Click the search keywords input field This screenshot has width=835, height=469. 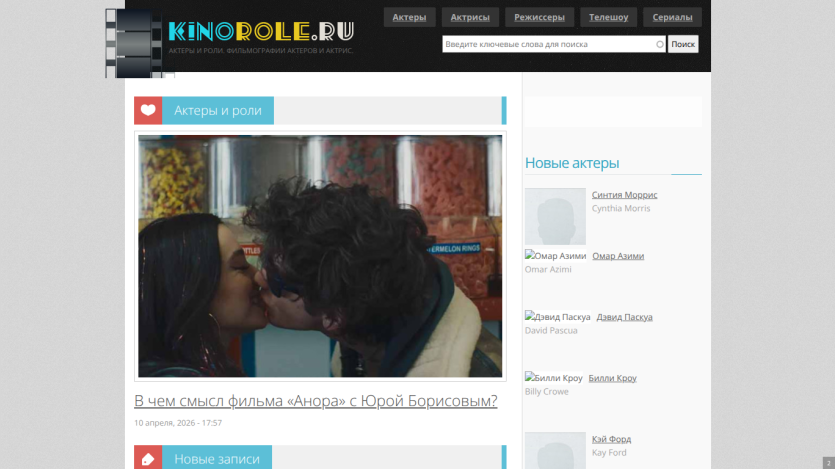click(554, 44)
